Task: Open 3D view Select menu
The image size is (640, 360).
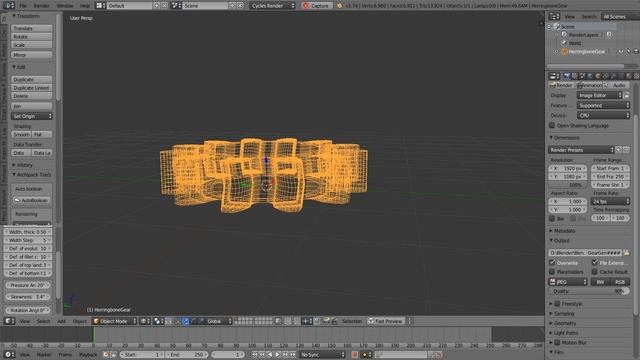Action: tap(43, 321)
